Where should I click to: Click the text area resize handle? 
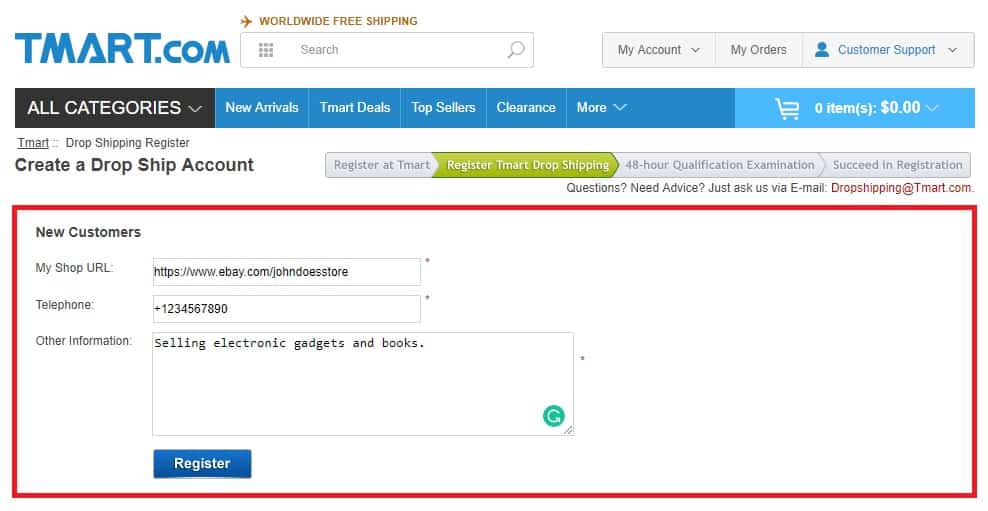pyautogui.click(x=568, y=430)
